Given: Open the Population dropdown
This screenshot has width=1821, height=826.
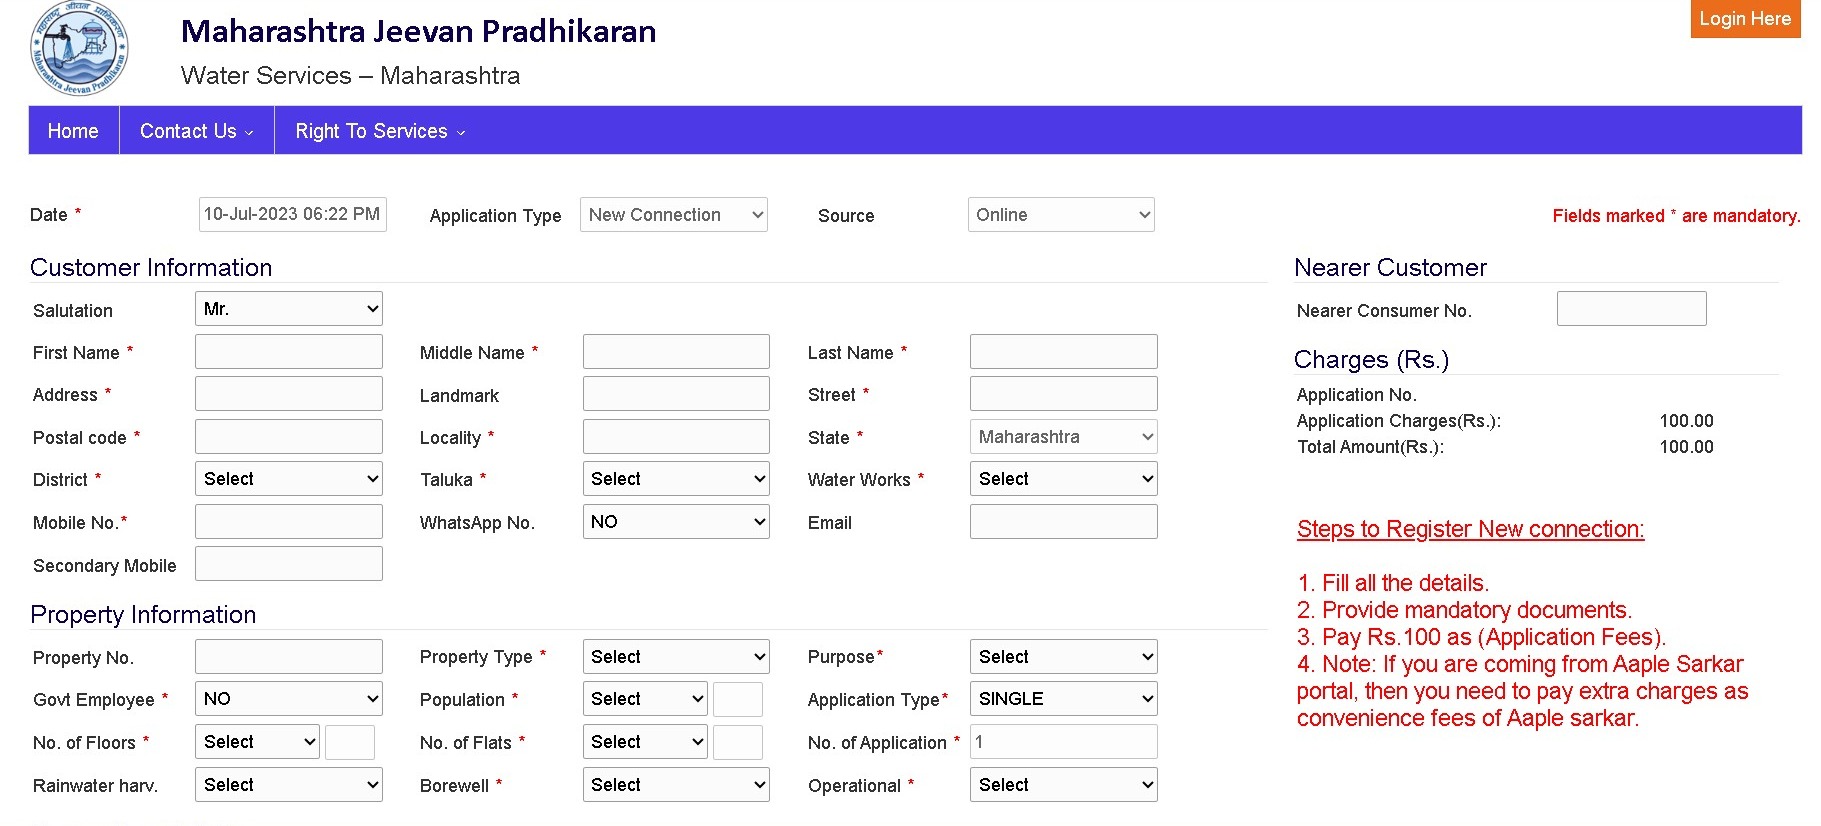Looking at the screenshot, I should click(645, 699).
